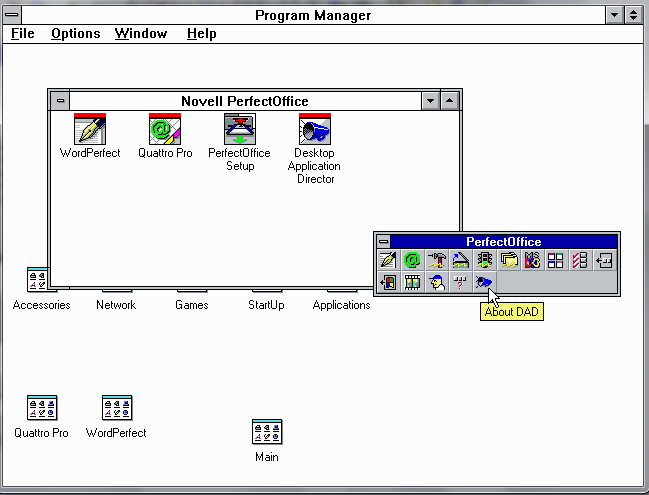Click Program Manager's restore (double-arrow) button

tap(634, 15)
